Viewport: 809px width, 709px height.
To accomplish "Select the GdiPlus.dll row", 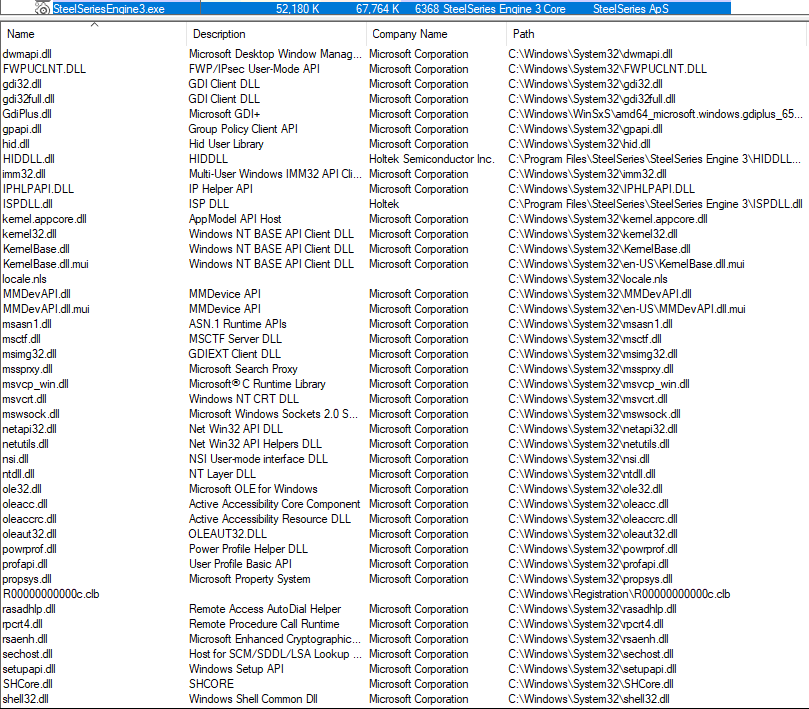I will click(x=25, y=114).
